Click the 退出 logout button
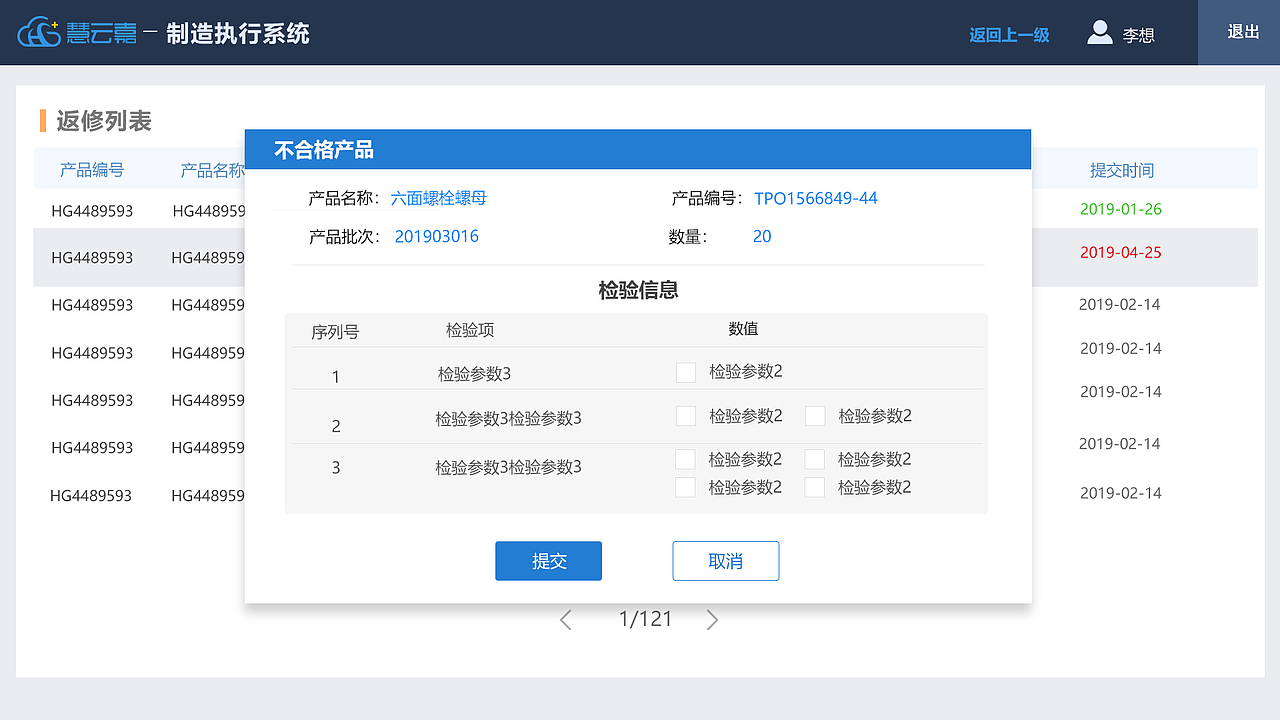1280x720 pixels. (1239, 32)
